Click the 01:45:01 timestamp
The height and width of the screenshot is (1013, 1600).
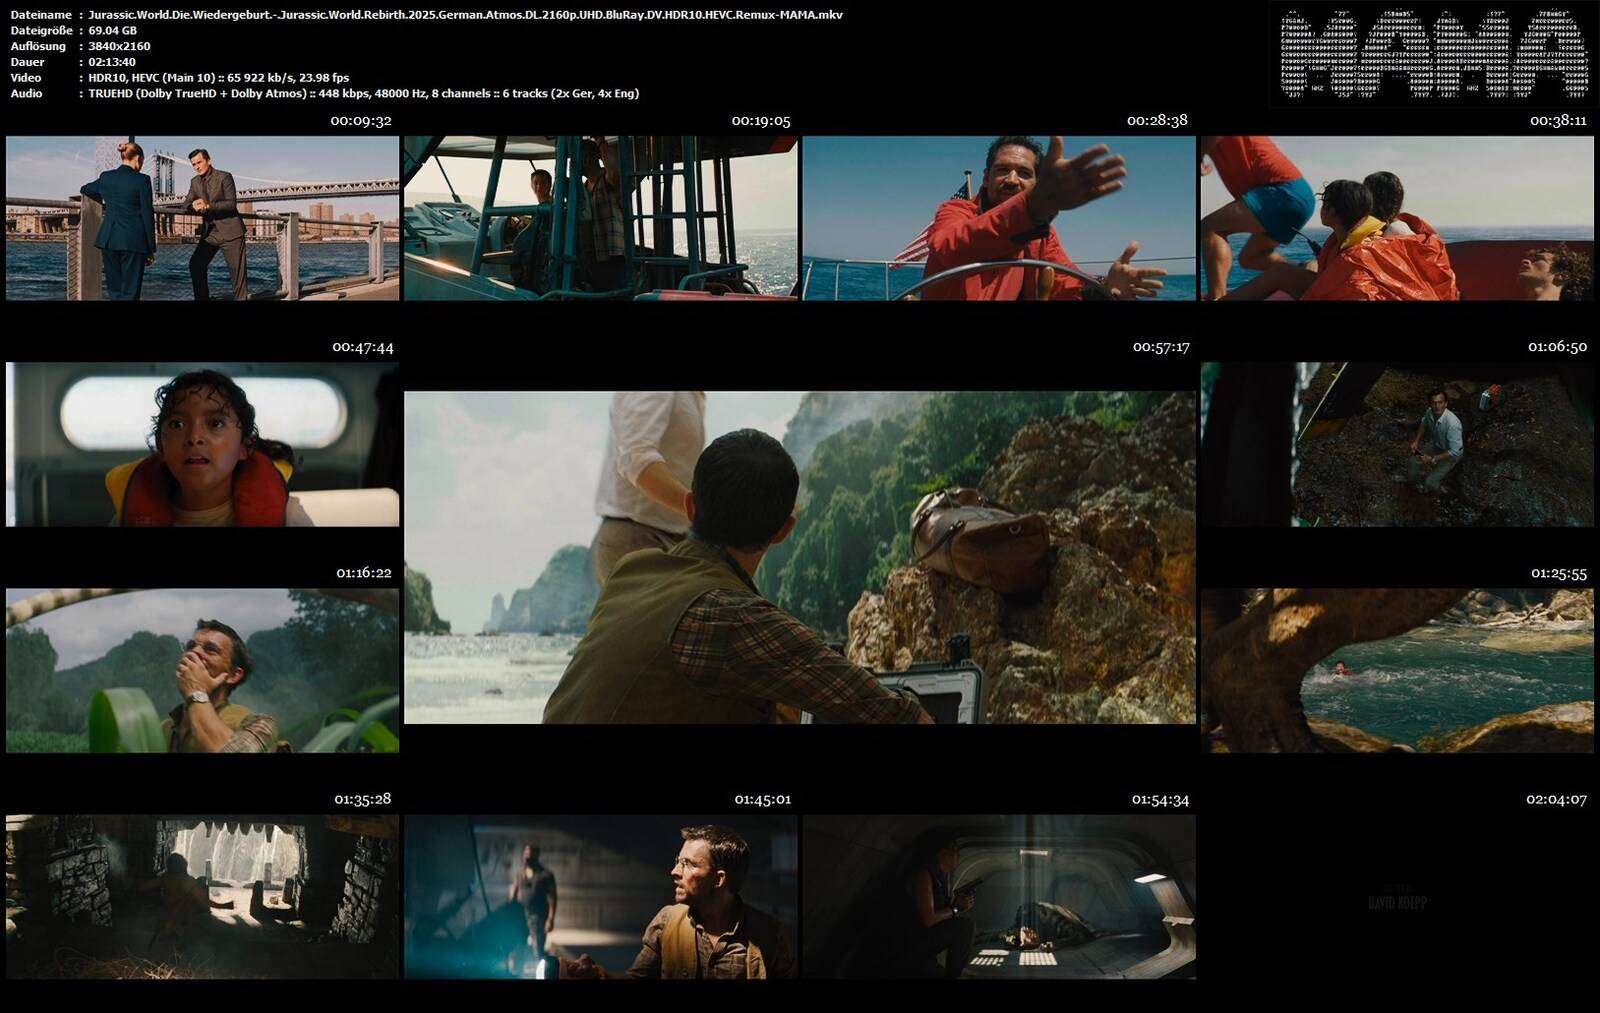pyautogui.click(x=763, y=799)
